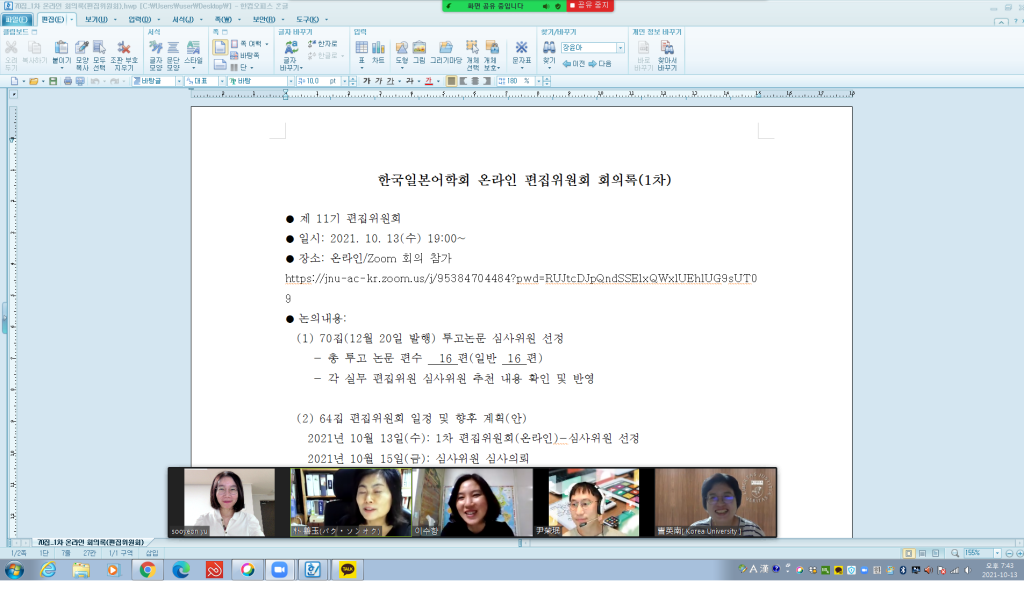Open the Insert (입력) menu
Screen dimensions: 1024x611
[x=140, y=20]
